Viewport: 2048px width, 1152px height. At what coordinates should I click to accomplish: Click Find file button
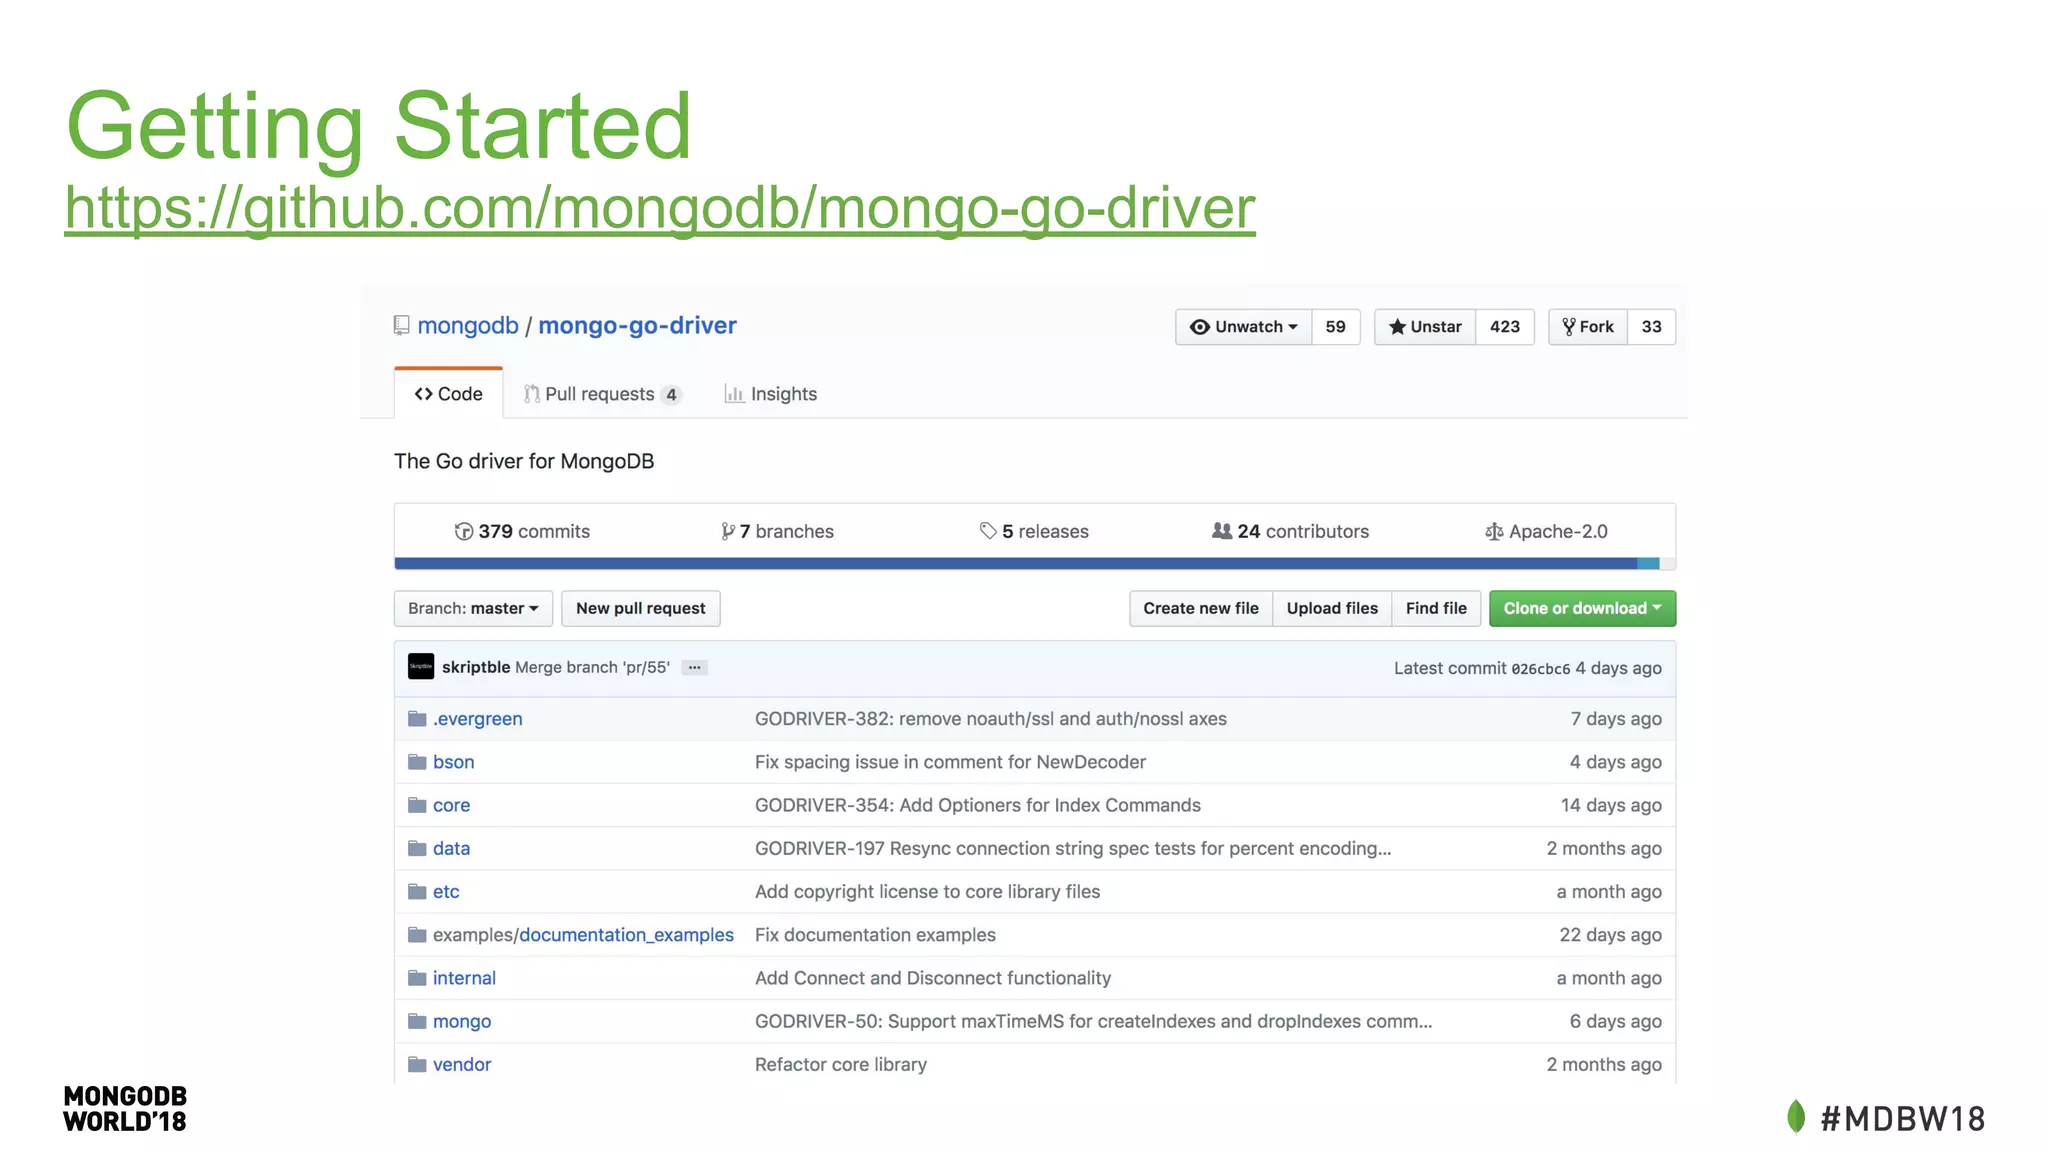pyautogui.click(x=1436, y=608)
